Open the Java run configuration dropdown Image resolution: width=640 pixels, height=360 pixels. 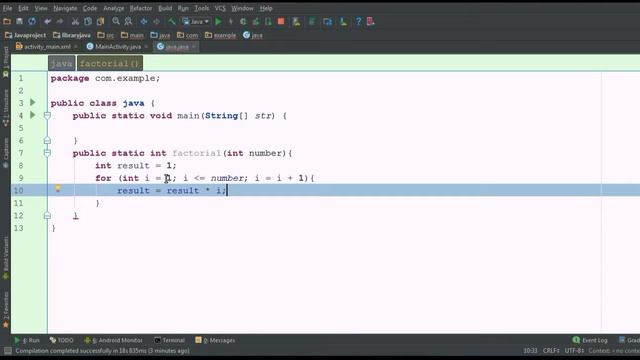[196, 22]
